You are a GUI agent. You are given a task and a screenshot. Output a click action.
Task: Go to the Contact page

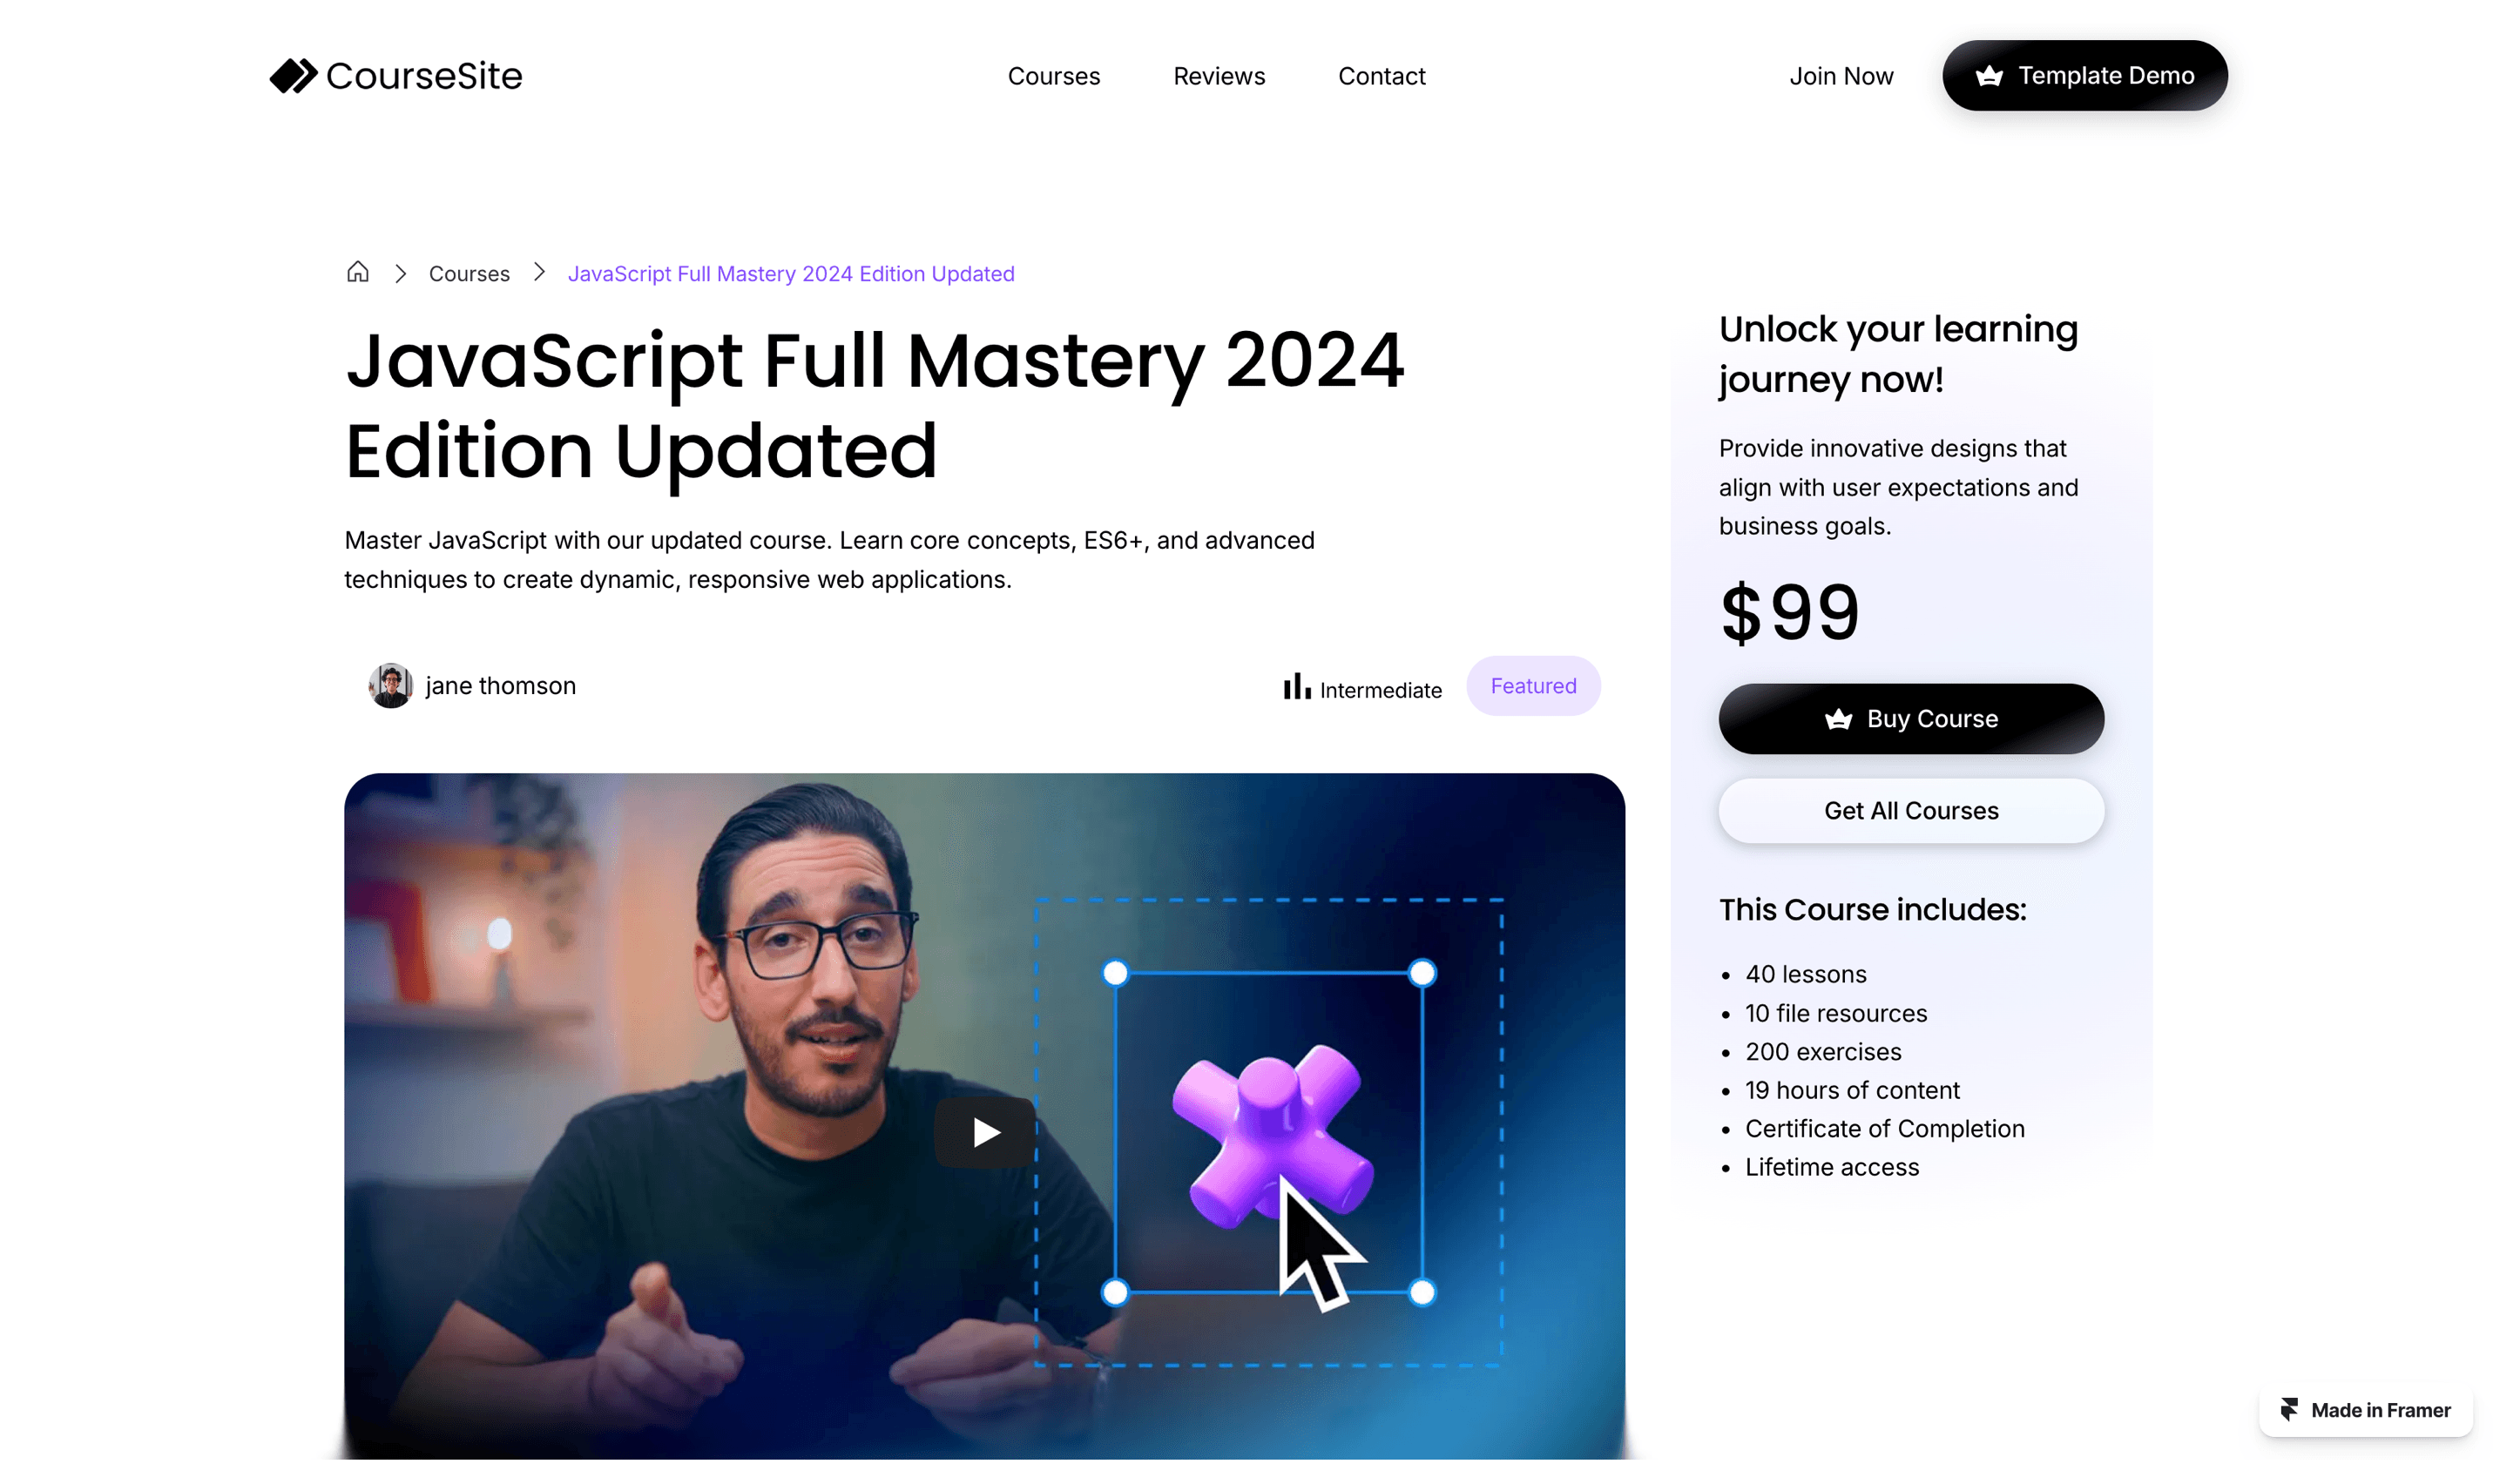tap(1381, 76)
